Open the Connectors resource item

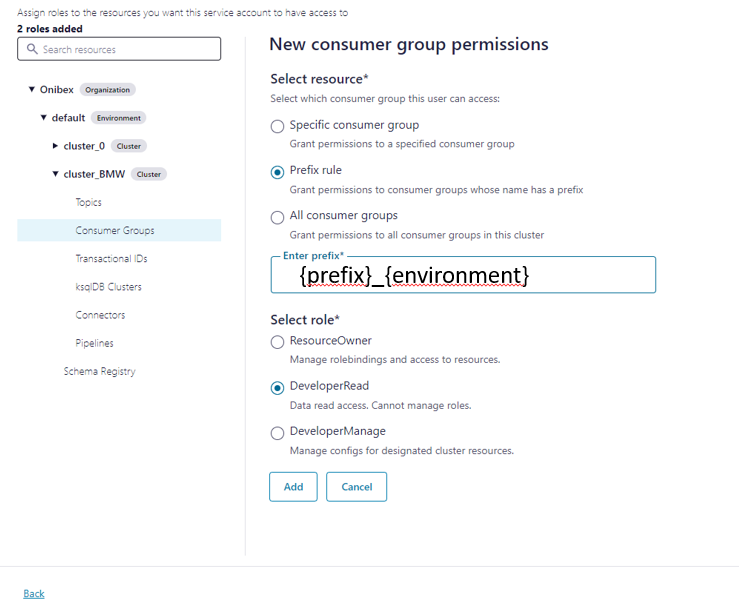pyautogui.click(x=100, y=315)
